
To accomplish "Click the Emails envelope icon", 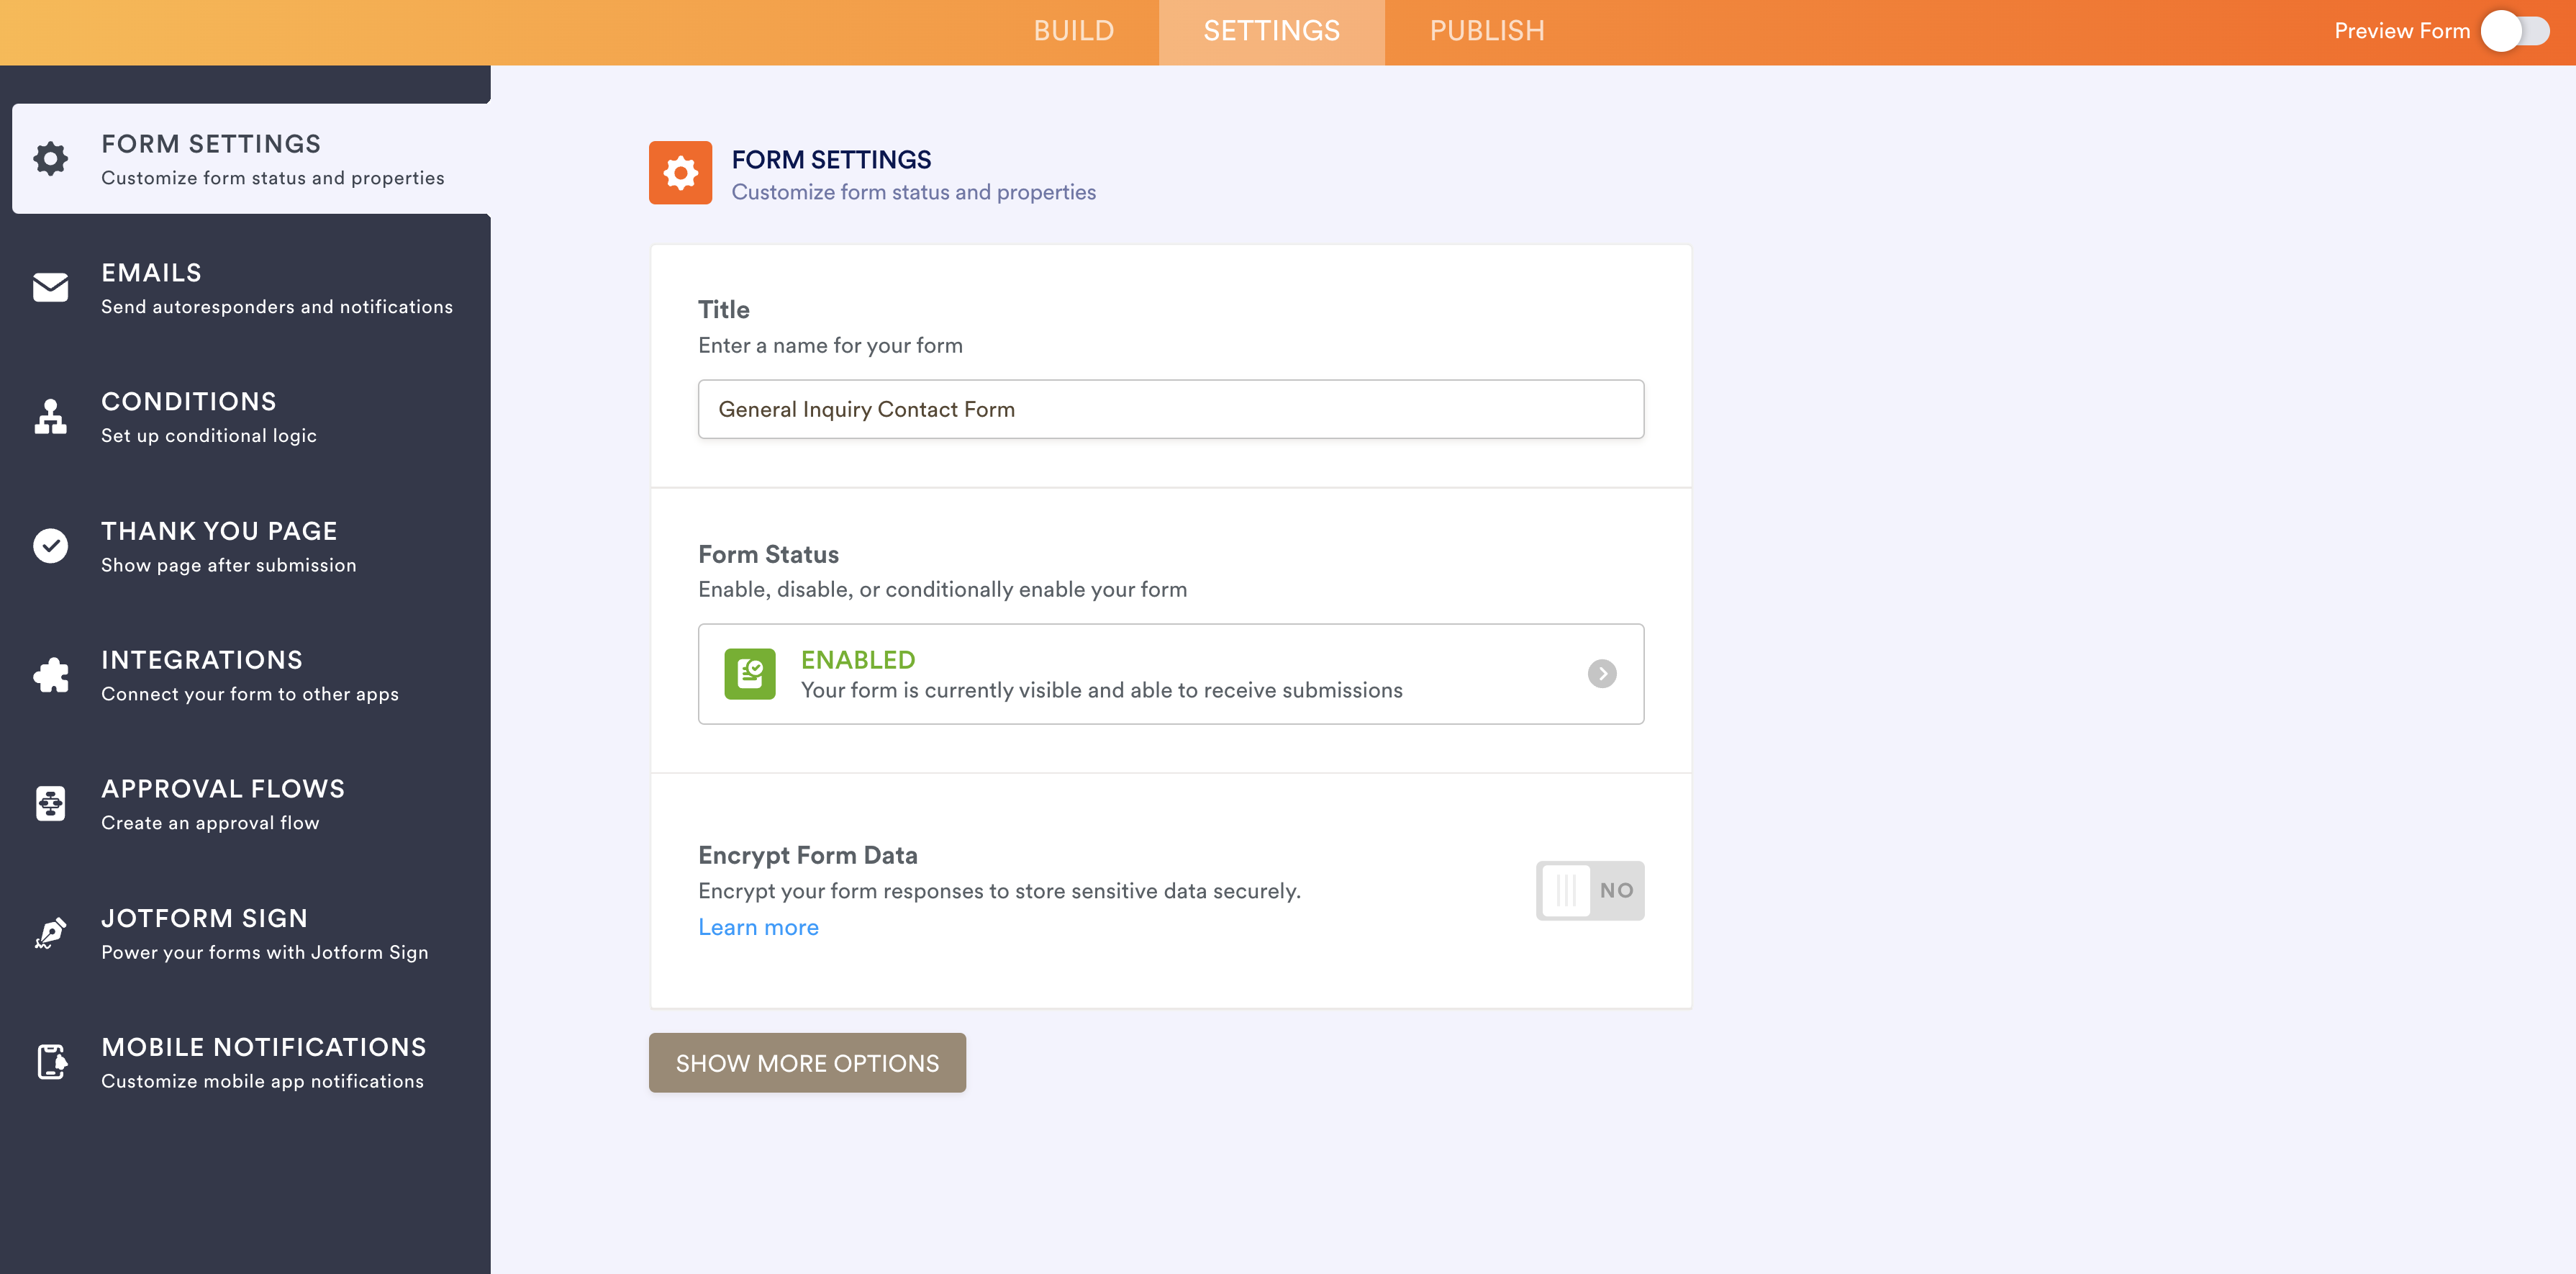I will point(50,287).
